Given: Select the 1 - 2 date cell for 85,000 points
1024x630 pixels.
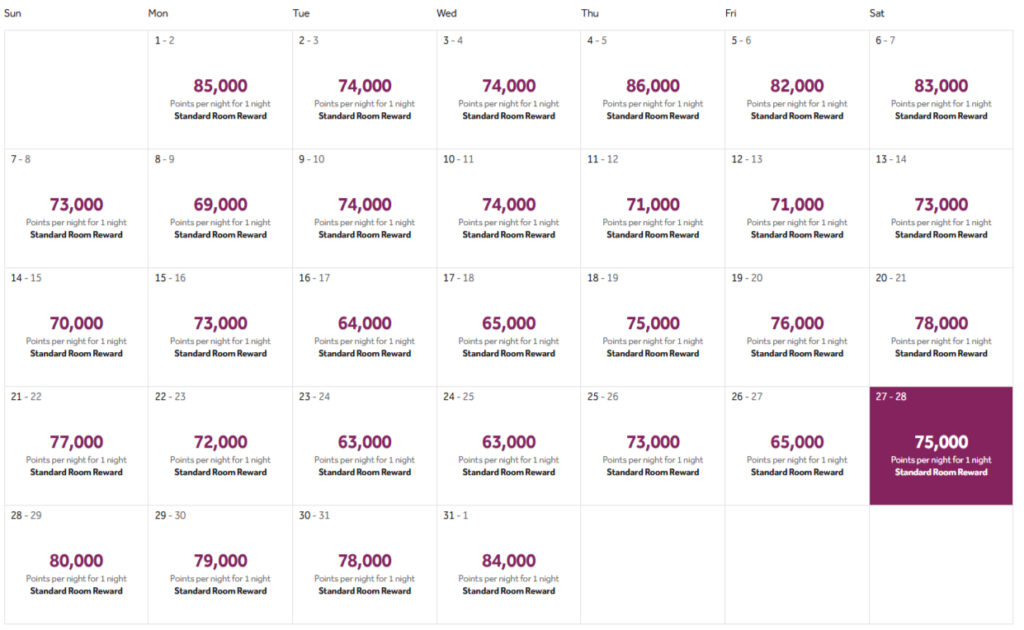Looking at the screenshot, I should (x=220, y=90).
